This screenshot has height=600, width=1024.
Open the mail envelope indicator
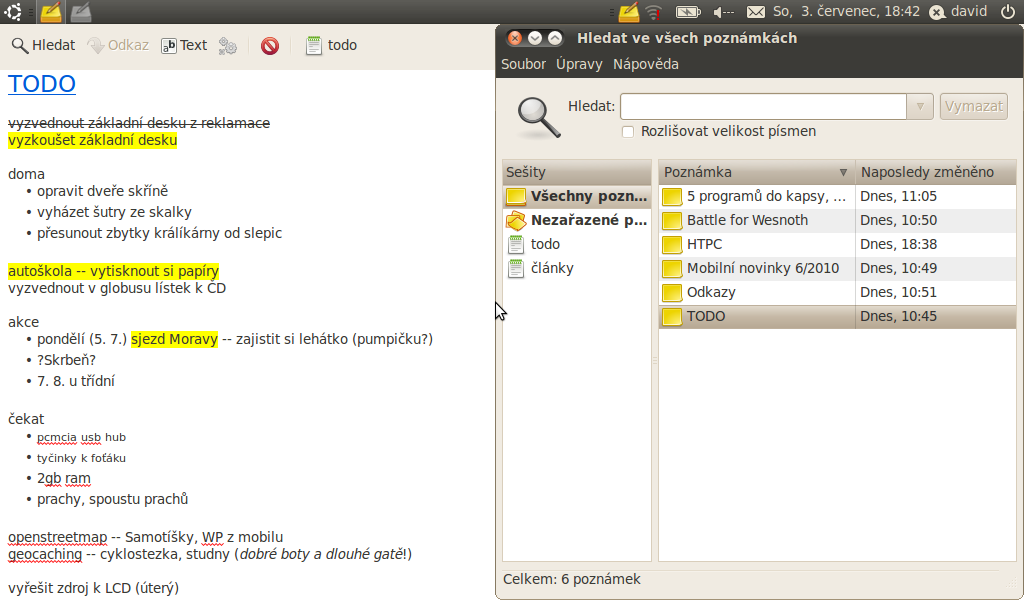click(756, 12)
